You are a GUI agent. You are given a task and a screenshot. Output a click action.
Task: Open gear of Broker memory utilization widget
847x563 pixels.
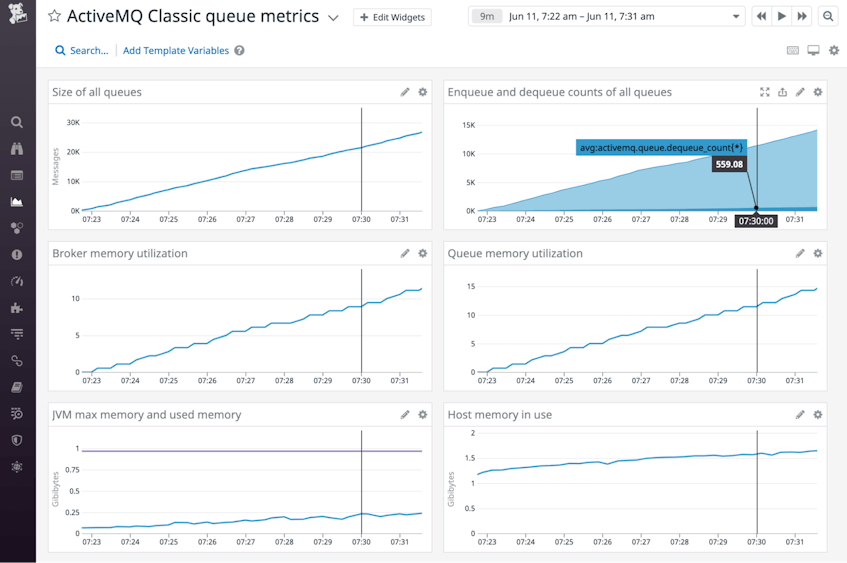[x=422, y=253]
